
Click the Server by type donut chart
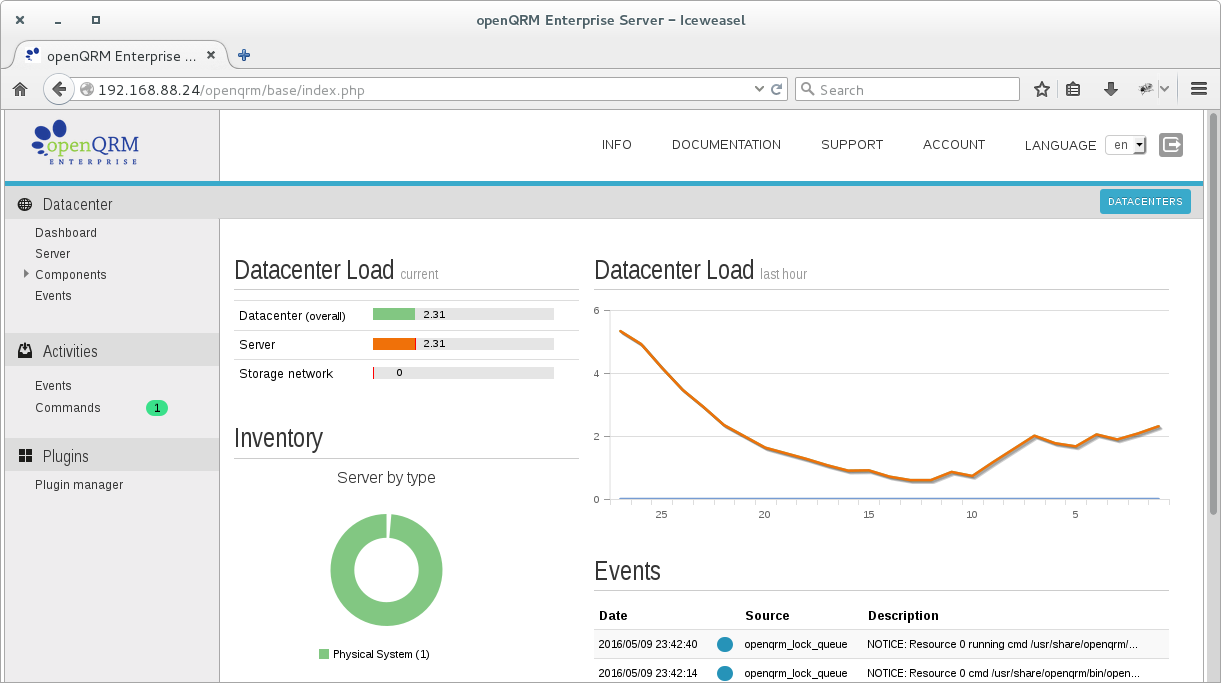coord(386,570)
